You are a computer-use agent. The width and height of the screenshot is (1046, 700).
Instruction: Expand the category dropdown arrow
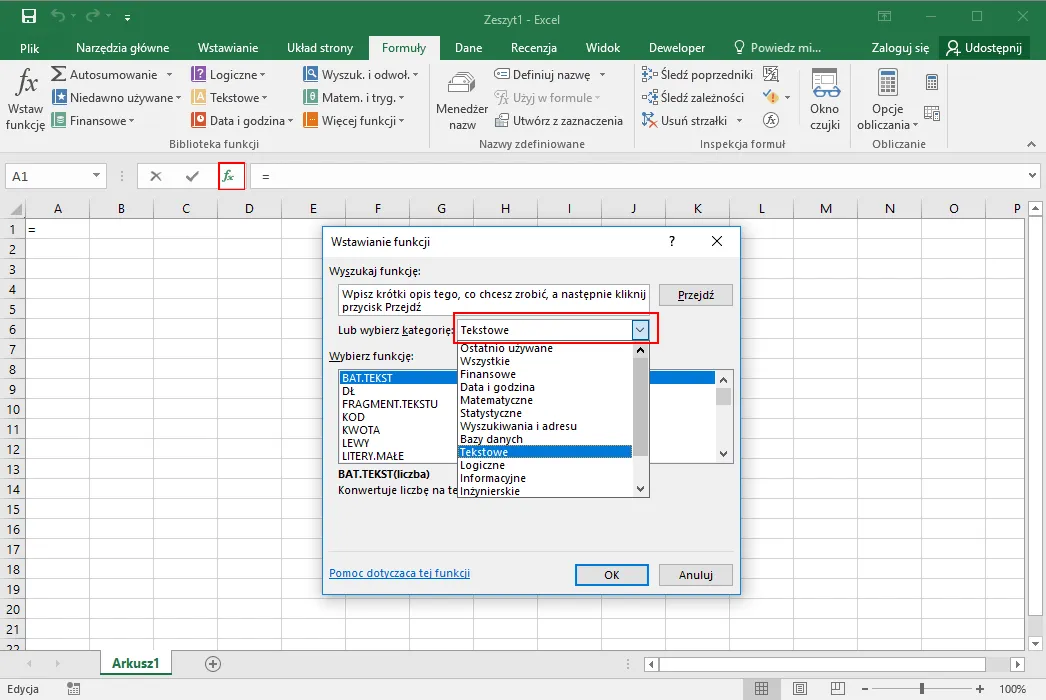click(x=640, y=330)
